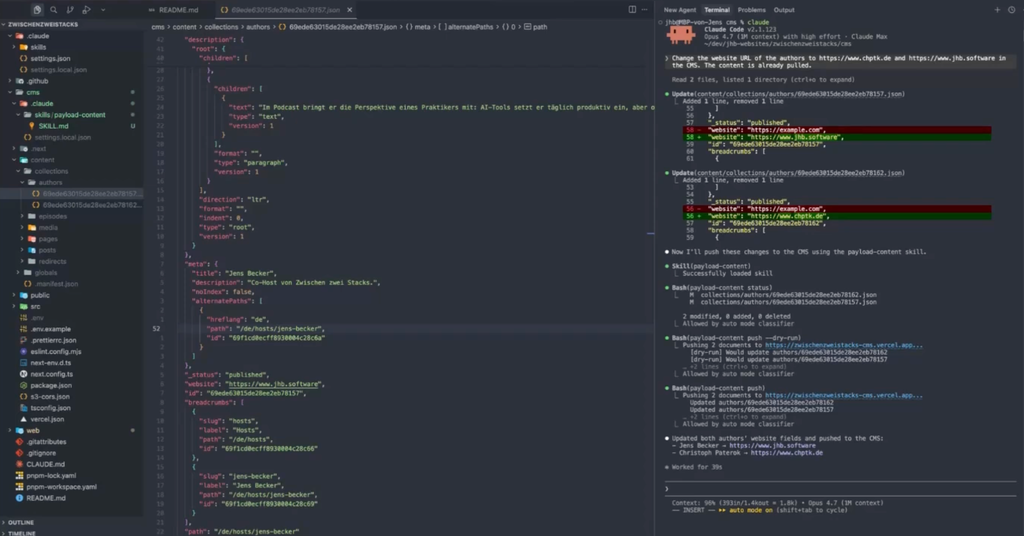The height and width of the screenshot is (536, 1024).
Task: Open s3-cors.json file
Action: (50, 396)
